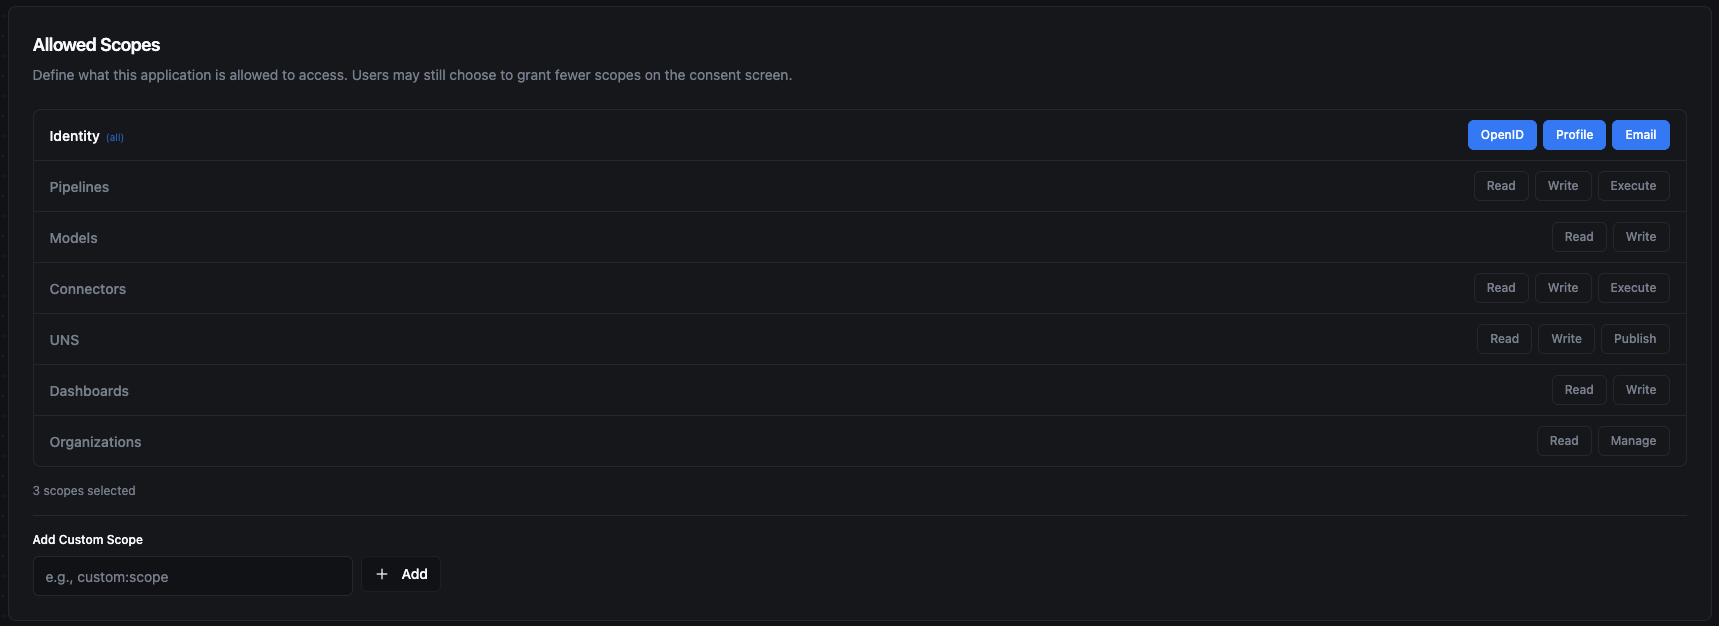Click the "(all)" link beside Identity

pyautogui.click(x=115, y=138)
